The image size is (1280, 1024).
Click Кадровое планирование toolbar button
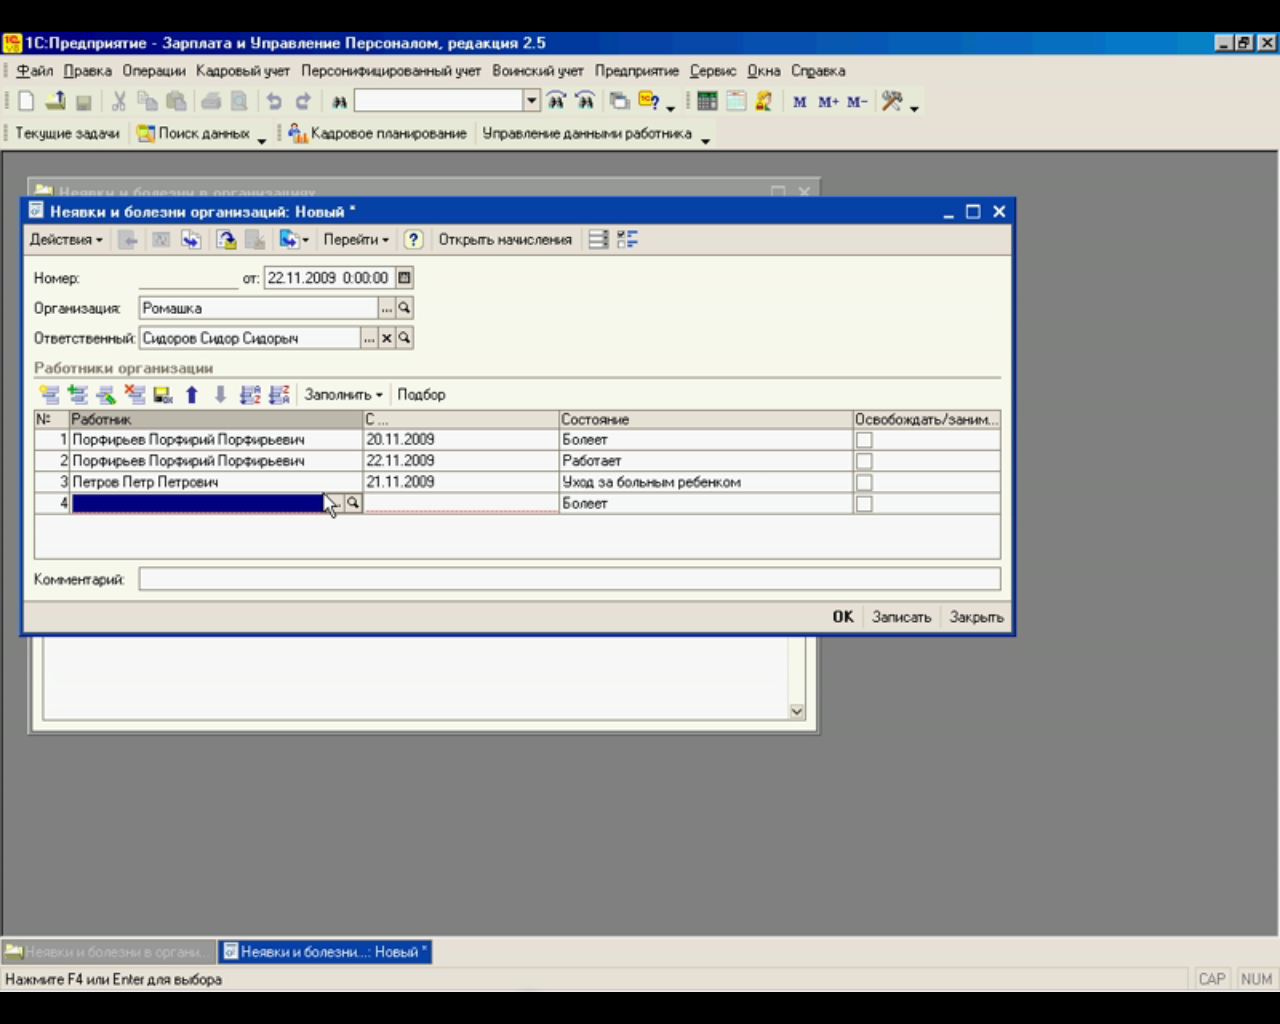point(378,133)
